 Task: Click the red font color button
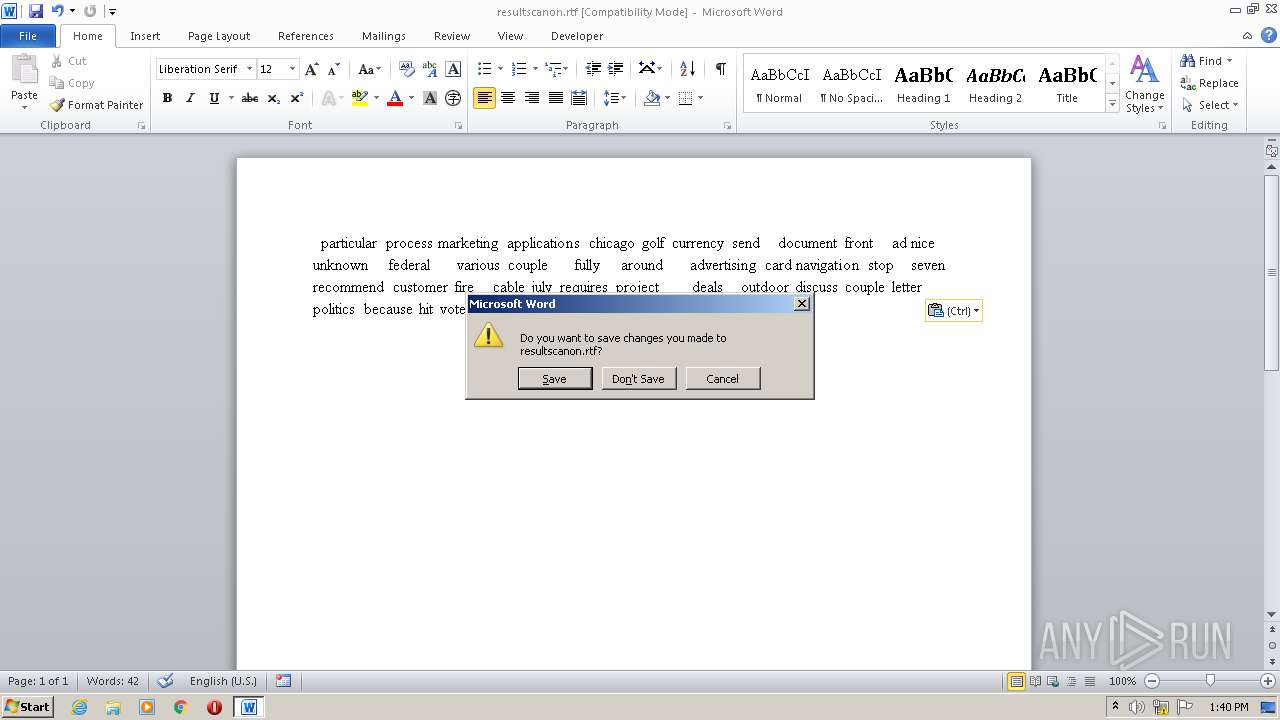[395, 98]
